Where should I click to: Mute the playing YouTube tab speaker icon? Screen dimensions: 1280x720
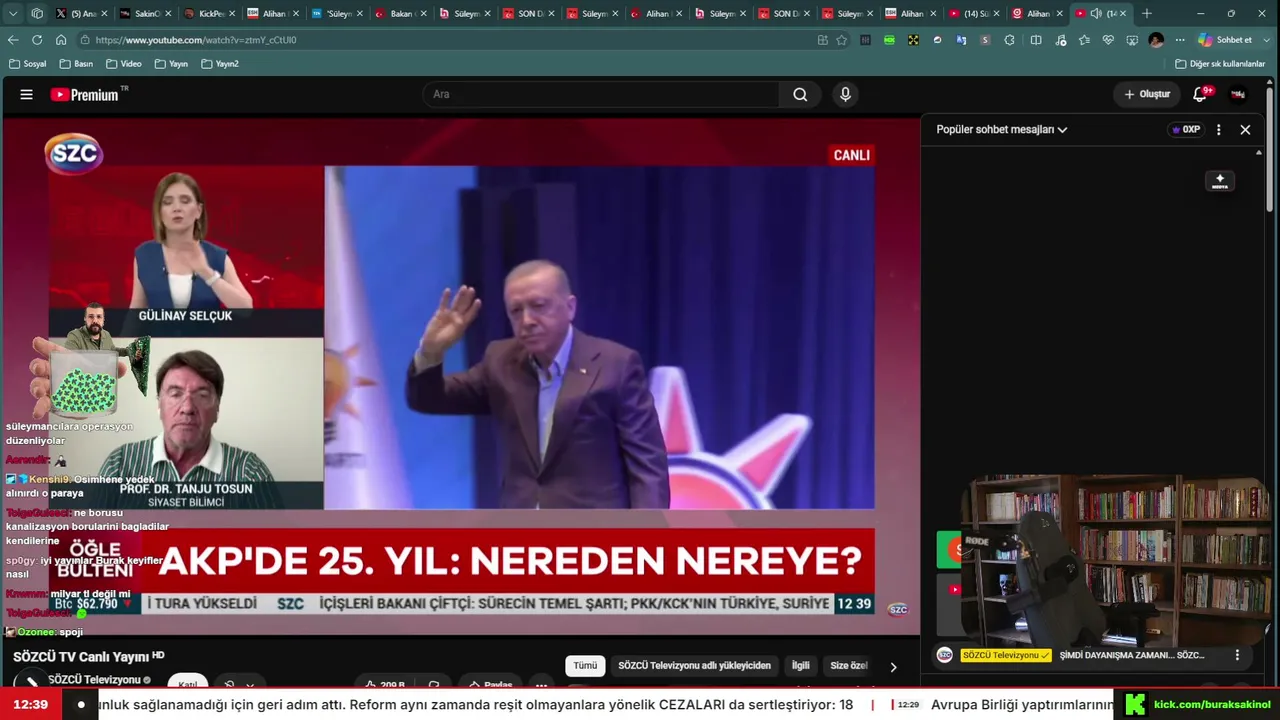pyautogui.click(x=1096, y=14)
